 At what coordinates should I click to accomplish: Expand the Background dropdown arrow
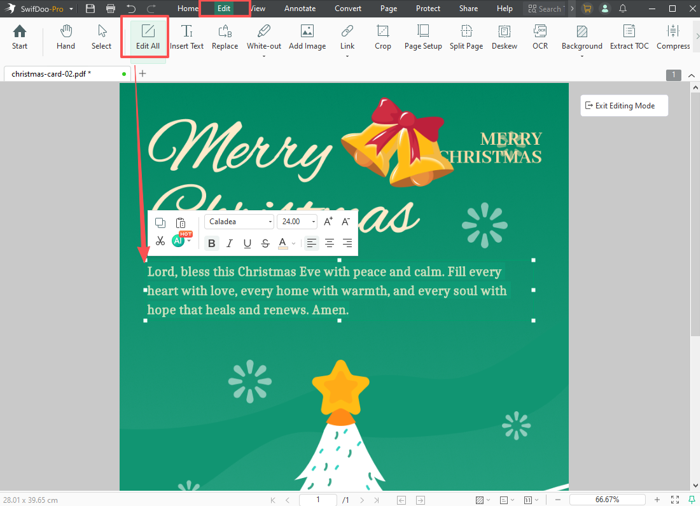point(582,57)
